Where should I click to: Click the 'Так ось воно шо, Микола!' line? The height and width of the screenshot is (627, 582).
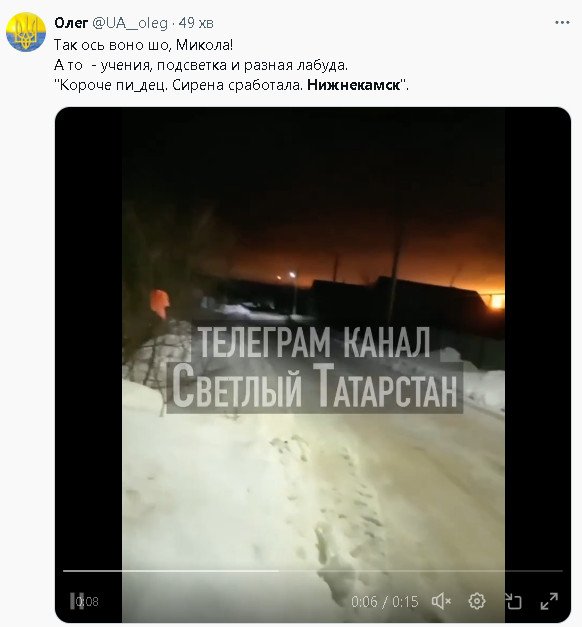coord(143,45)
